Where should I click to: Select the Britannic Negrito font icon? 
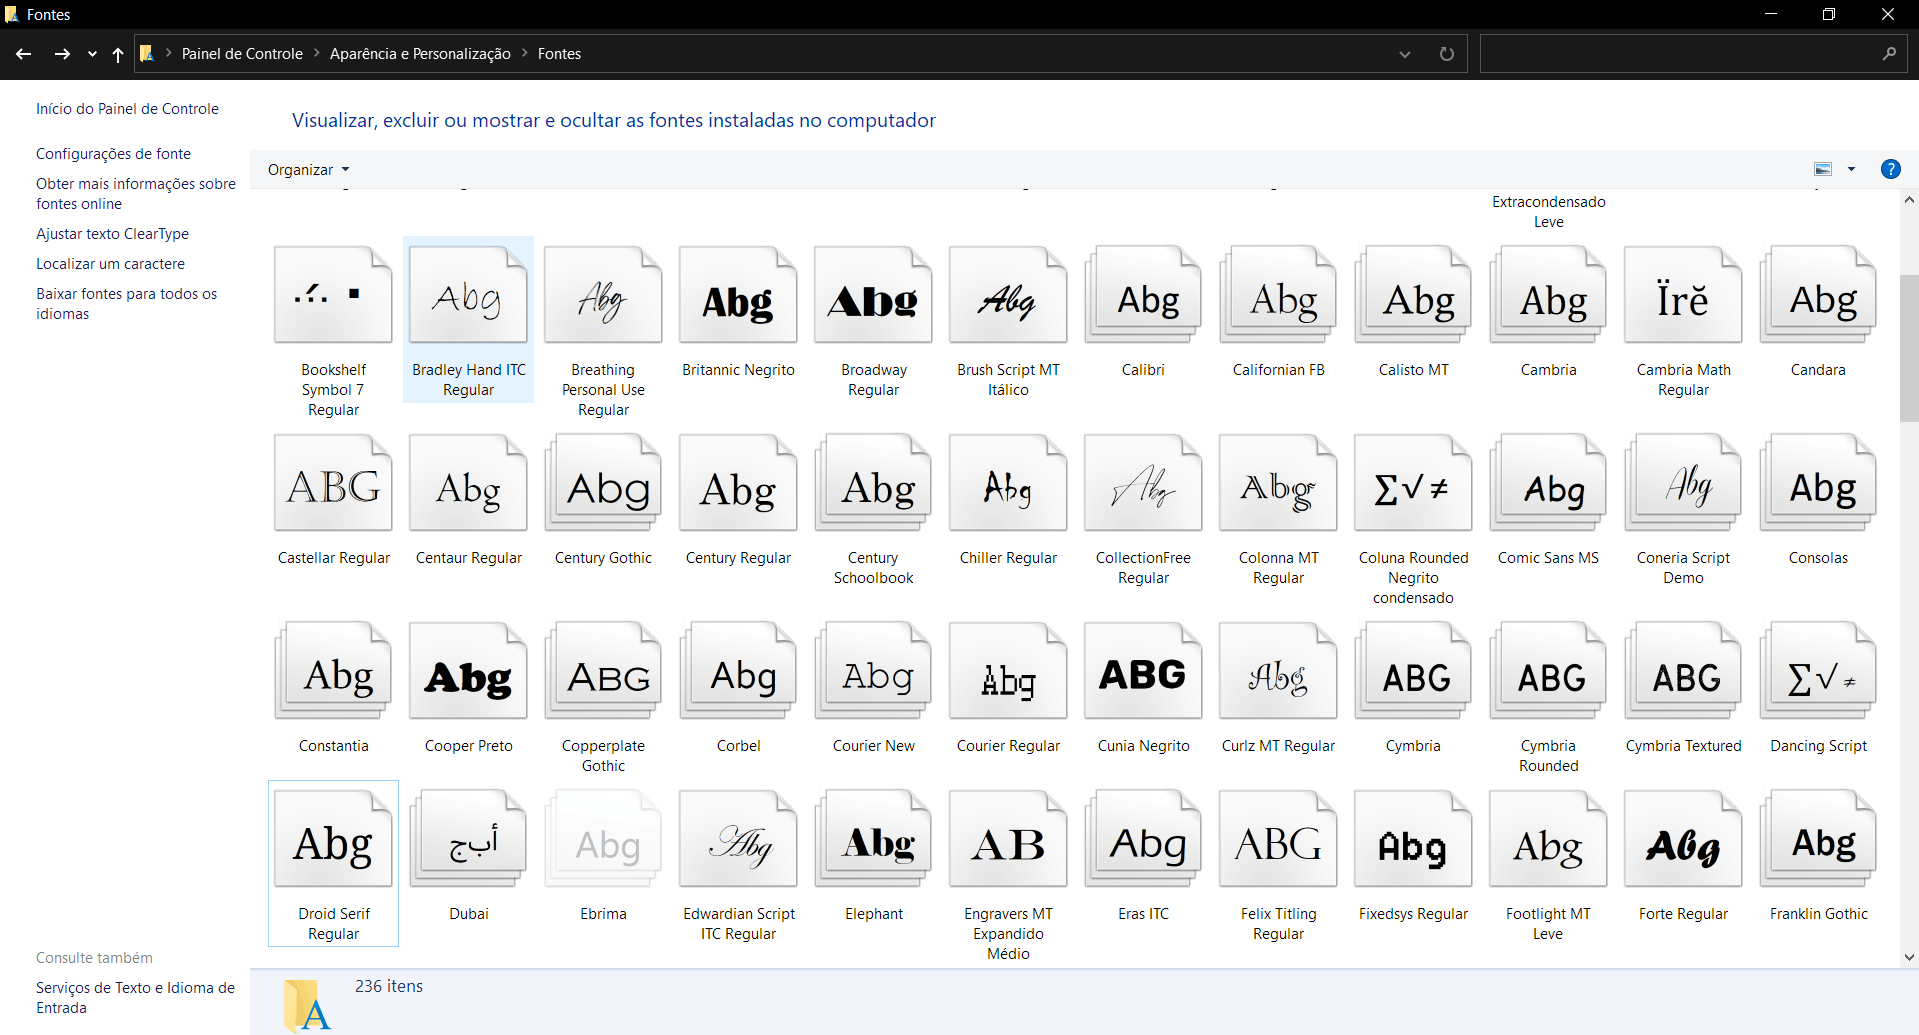click(x=738, y=295)
